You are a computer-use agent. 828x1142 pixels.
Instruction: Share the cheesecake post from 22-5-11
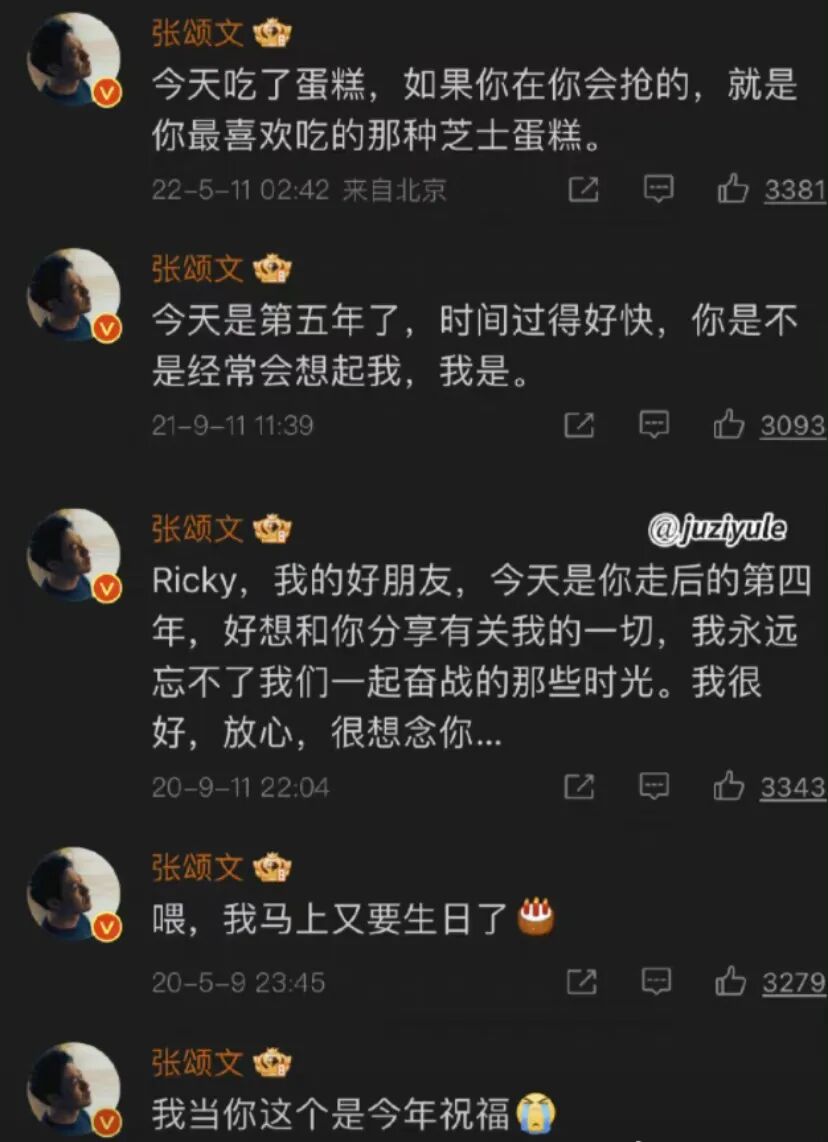583,190
